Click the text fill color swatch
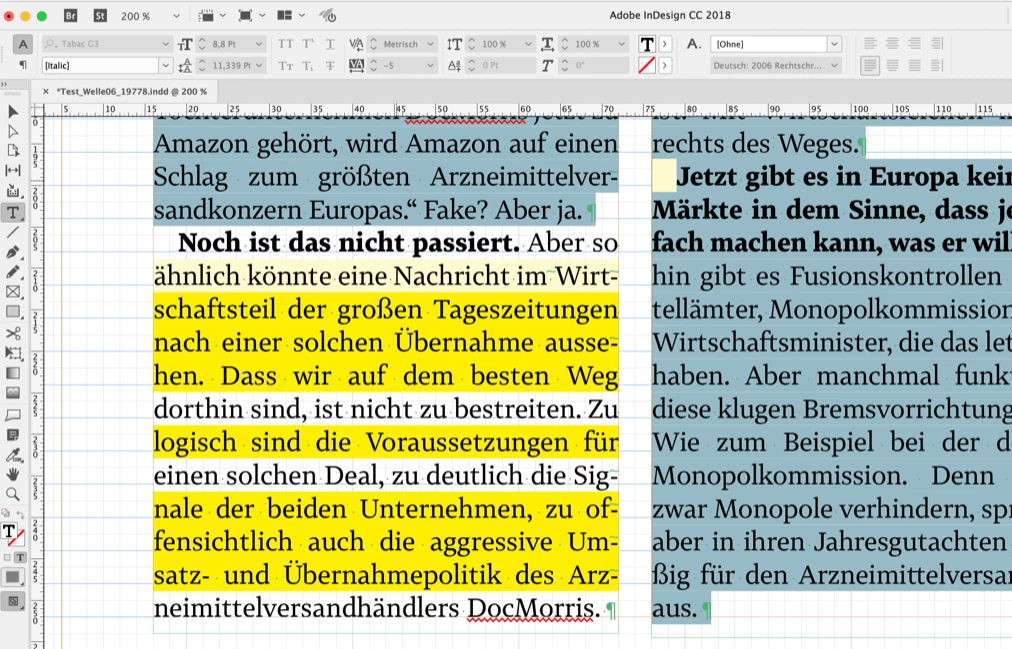Image resolution: width=1012 pixels, height=649 pixels. point(647,44)
